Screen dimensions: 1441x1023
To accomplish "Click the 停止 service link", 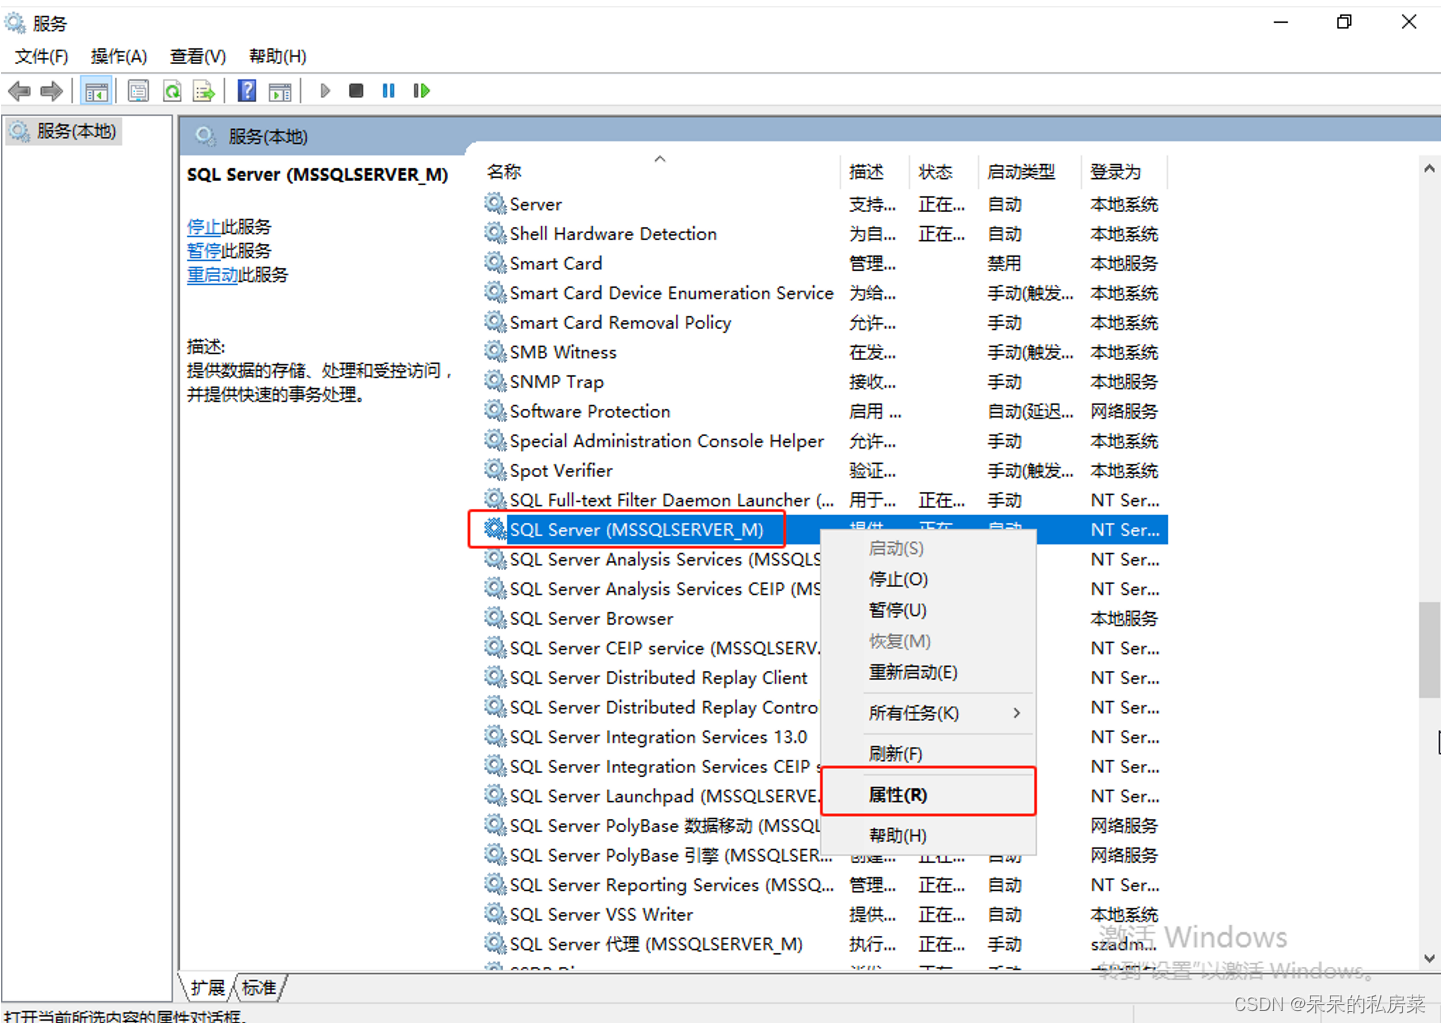I will (204, 227).
